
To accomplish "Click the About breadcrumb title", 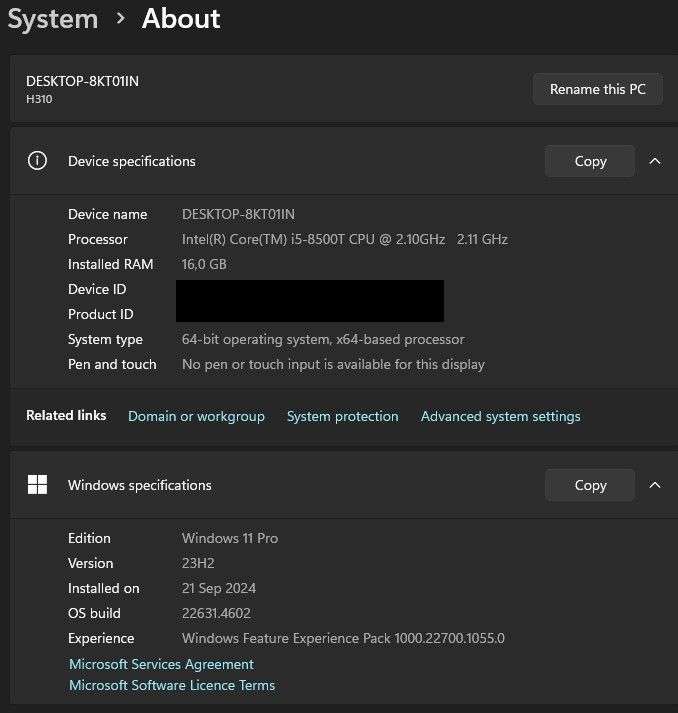I will tap(181, 19).
